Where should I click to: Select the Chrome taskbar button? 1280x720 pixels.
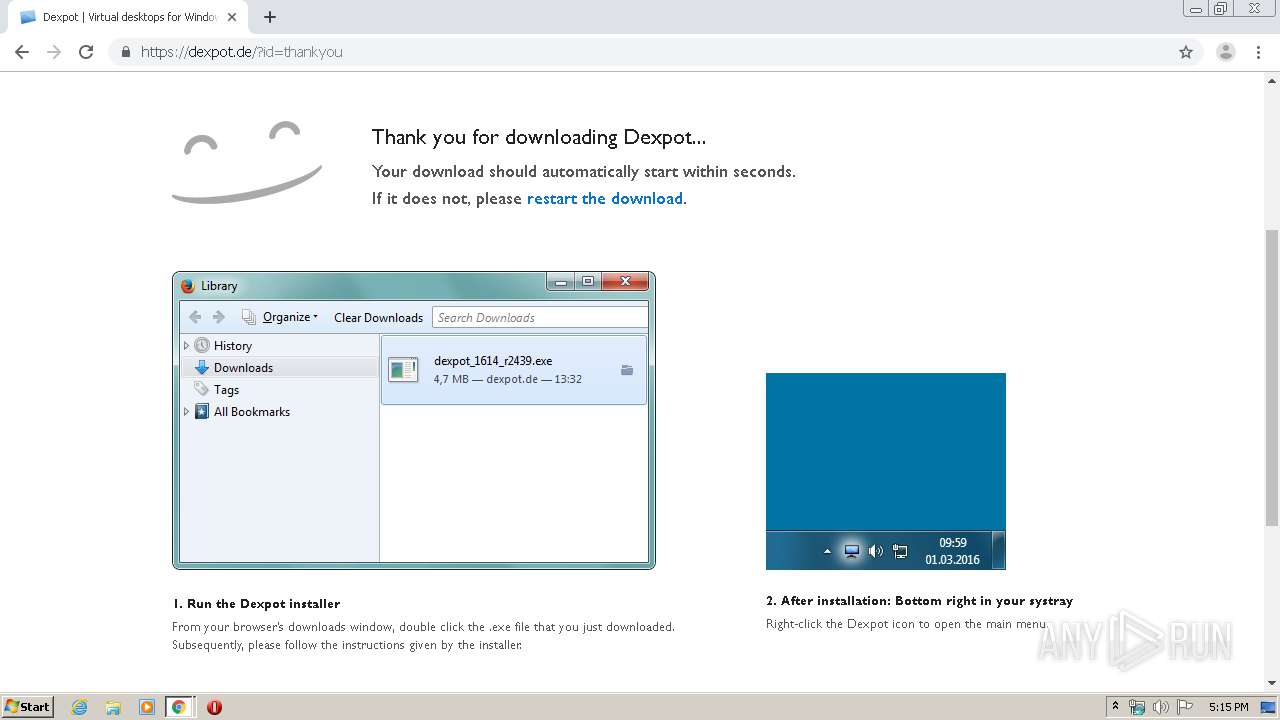tap(179, 707)
